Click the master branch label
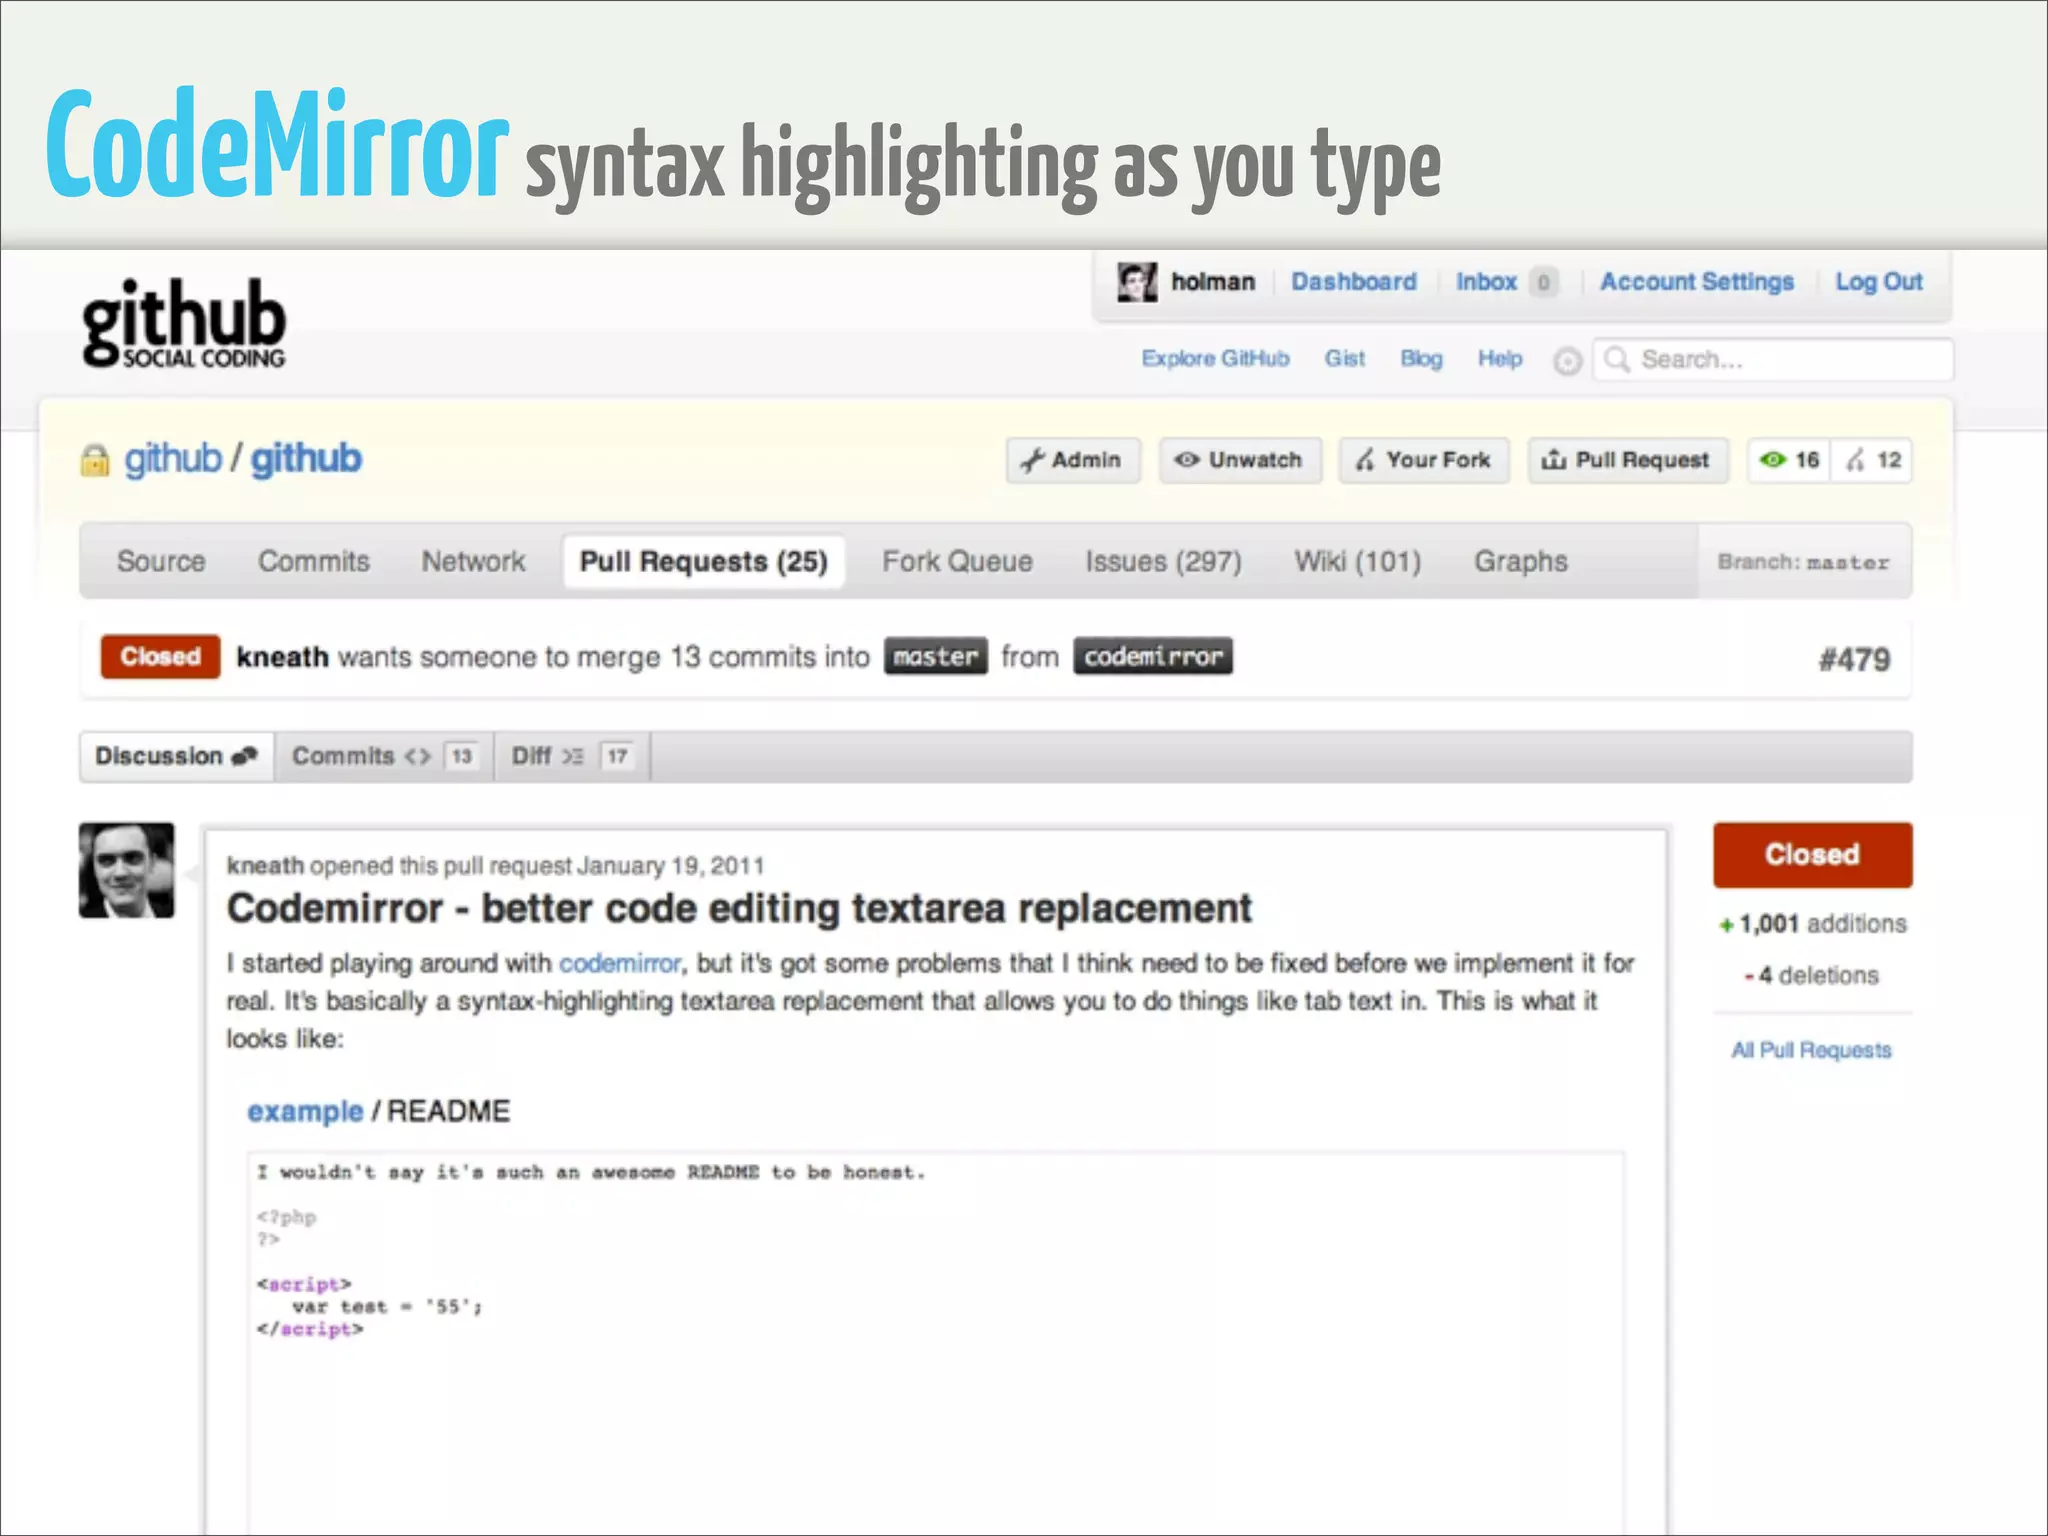Screen dimensions: 2048x1536 point(935,657)
